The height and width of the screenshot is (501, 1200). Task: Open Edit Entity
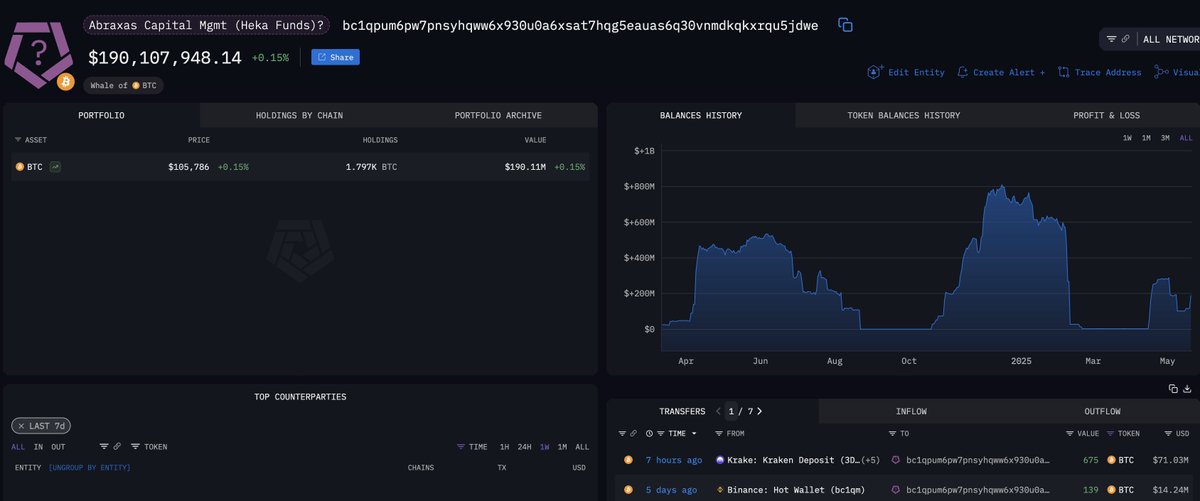click(906, 72)
